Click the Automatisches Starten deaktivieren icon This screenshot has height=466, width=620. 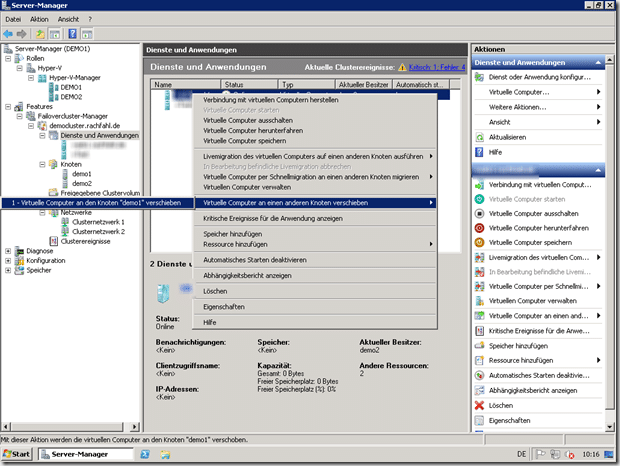coord(479,375)
